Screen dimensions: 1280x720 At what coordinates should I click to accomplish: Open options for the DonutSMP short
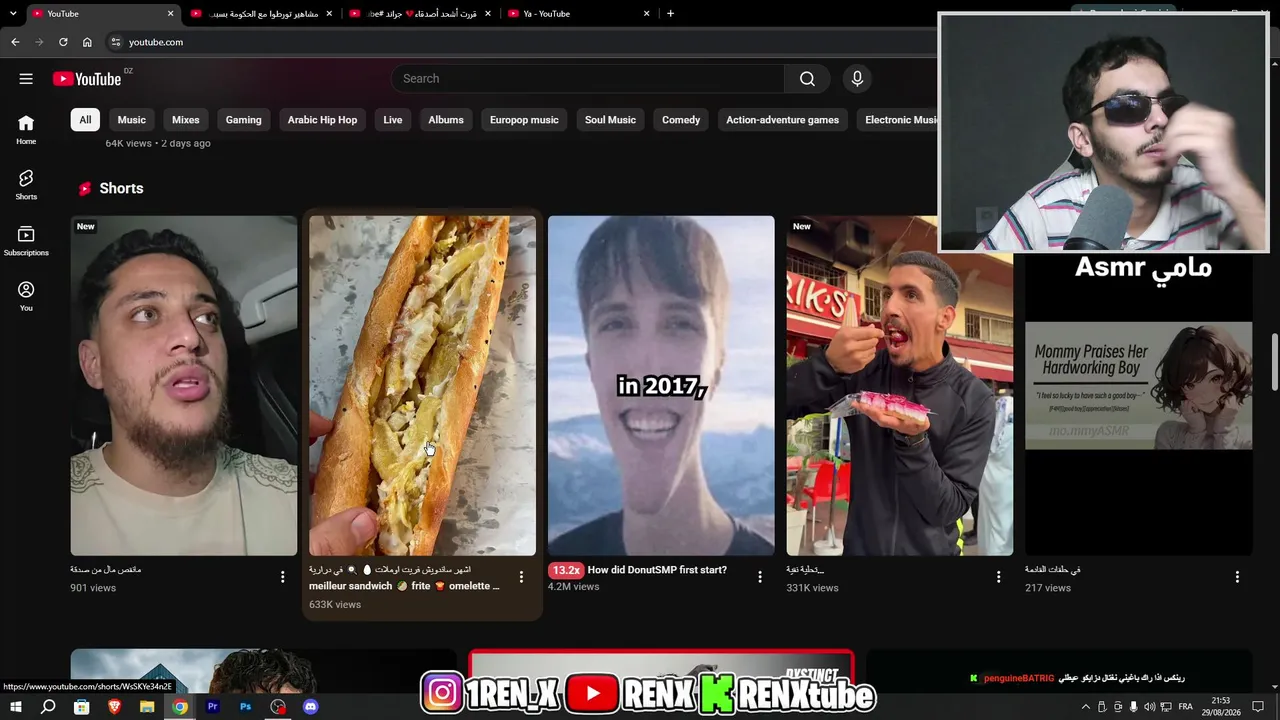click(x=760, y=577)
